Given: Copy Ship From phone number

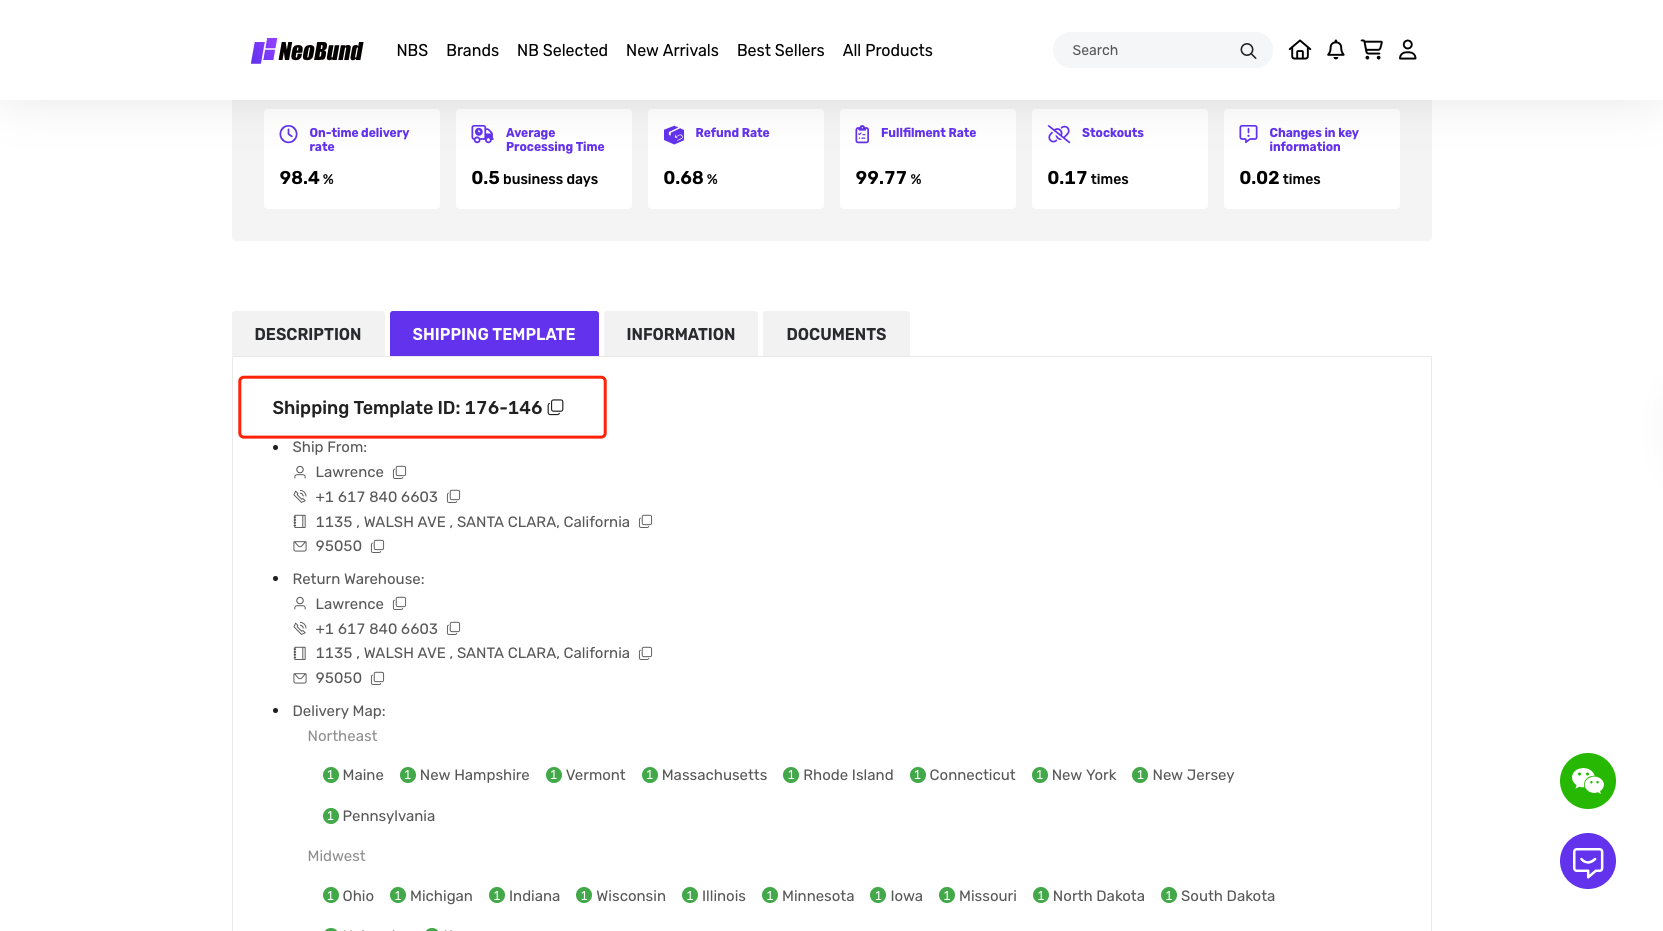Looking at the screenshot, I should 453,497.
